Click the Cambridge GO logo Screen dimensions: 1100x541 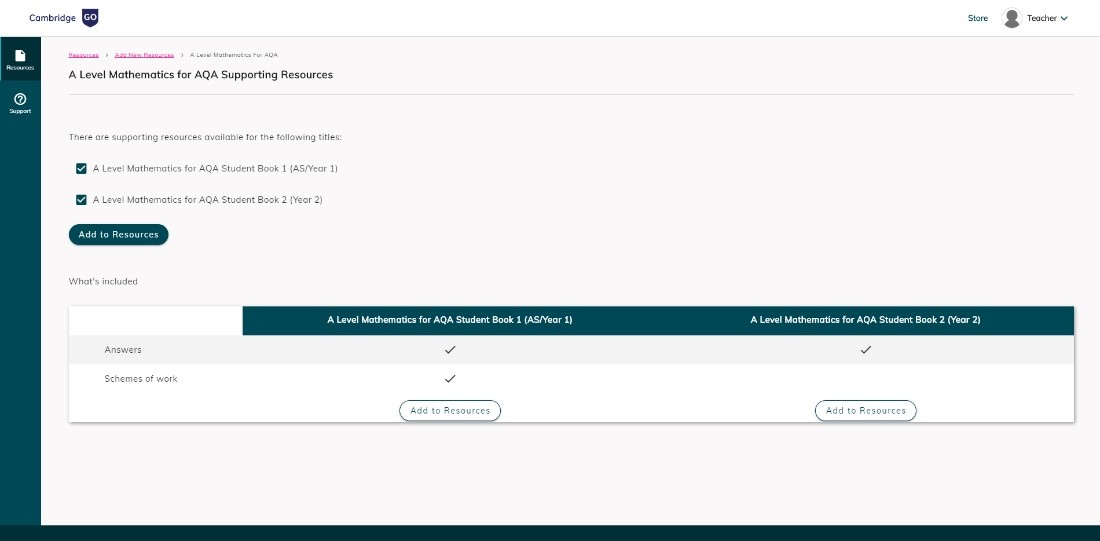click(64, 18)
